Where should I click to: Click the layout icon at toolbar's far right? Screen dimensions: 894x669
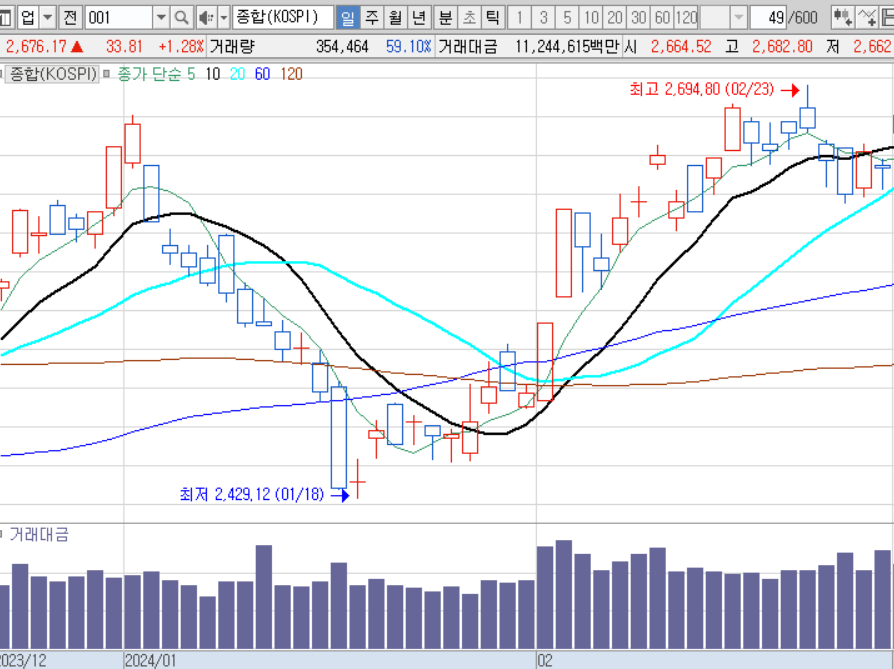coord(888,18)
